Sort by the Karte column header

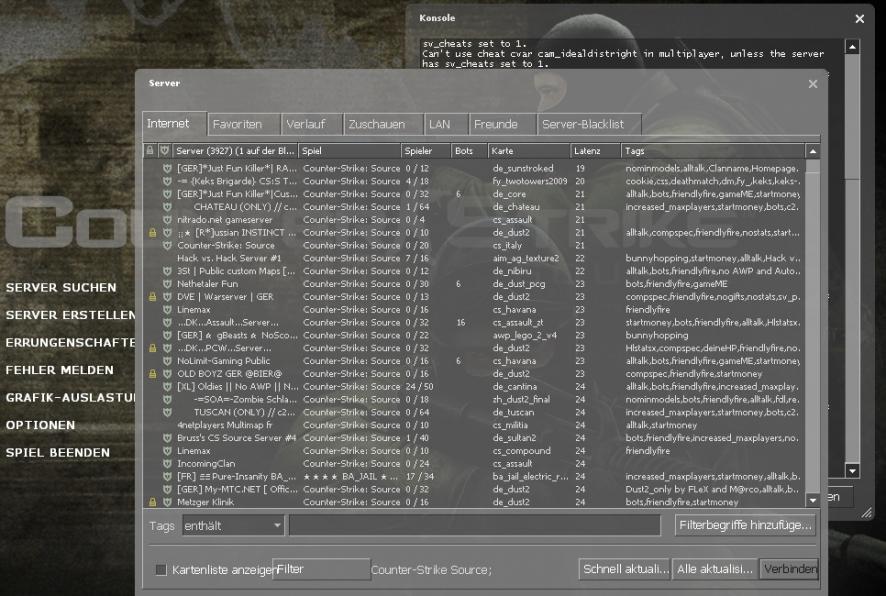coord(529,151)
